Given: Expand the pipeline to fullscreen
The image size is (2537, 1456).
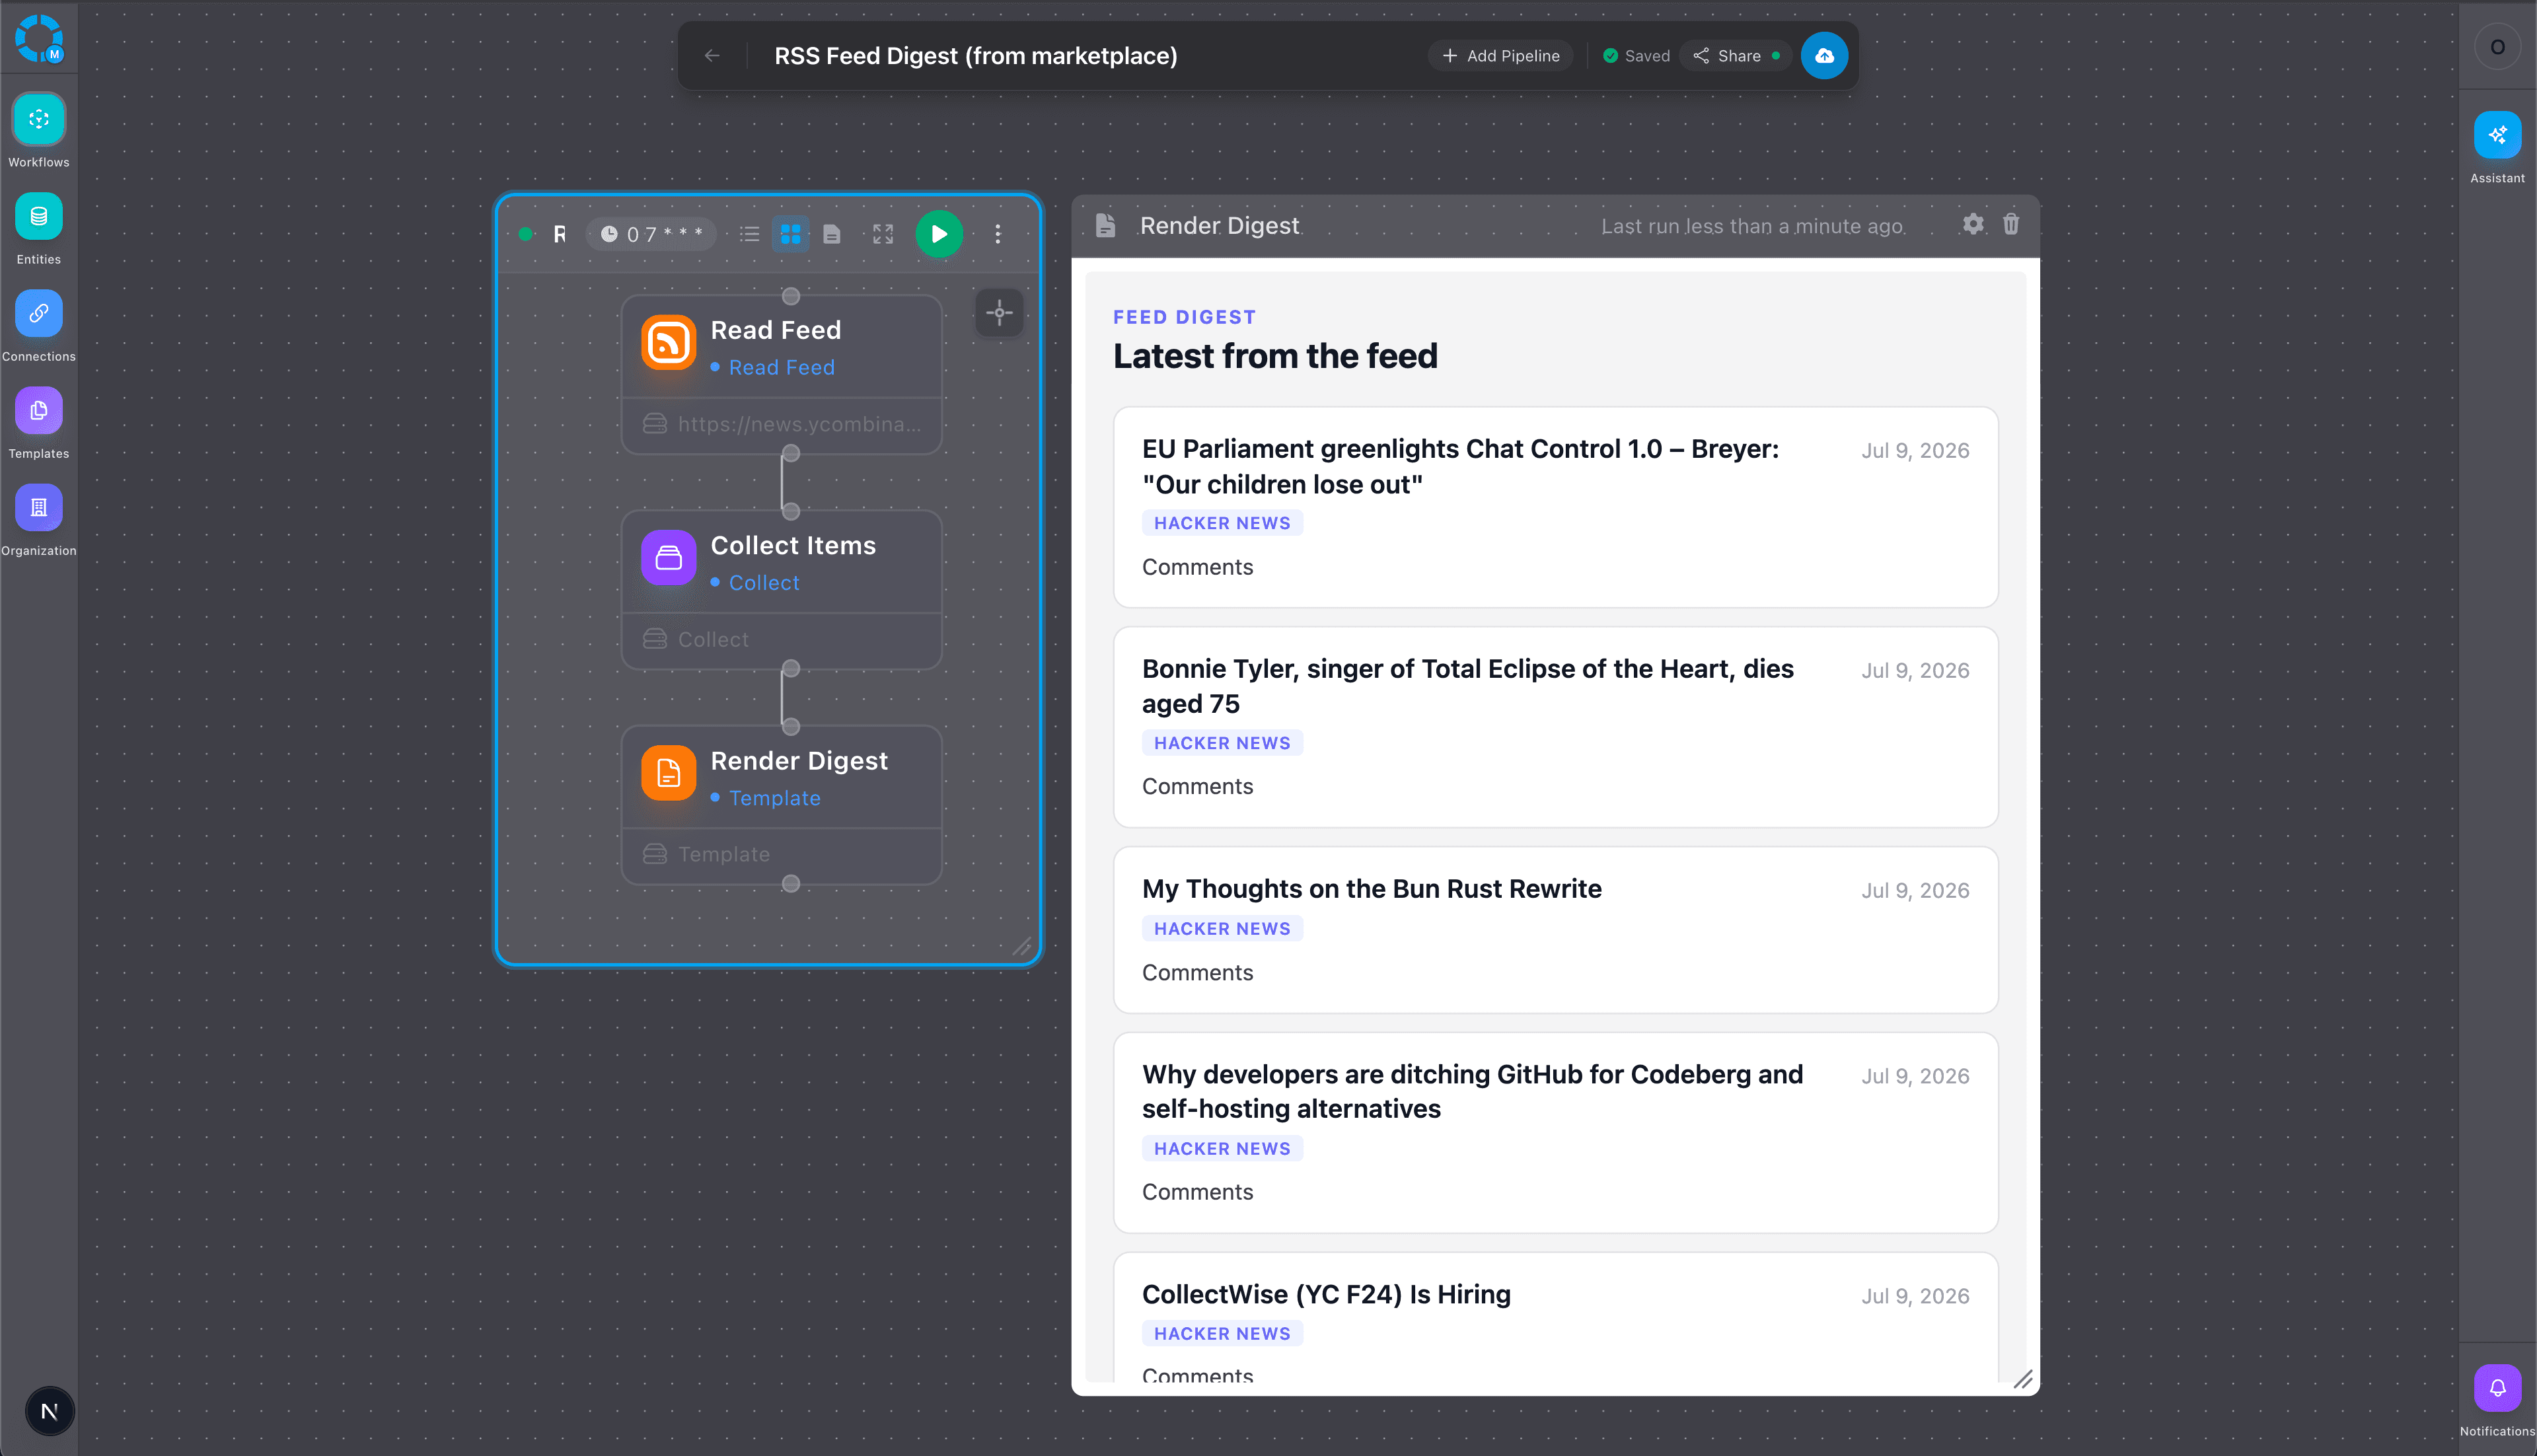Looking at the screenshot, I should click(883, 234).
